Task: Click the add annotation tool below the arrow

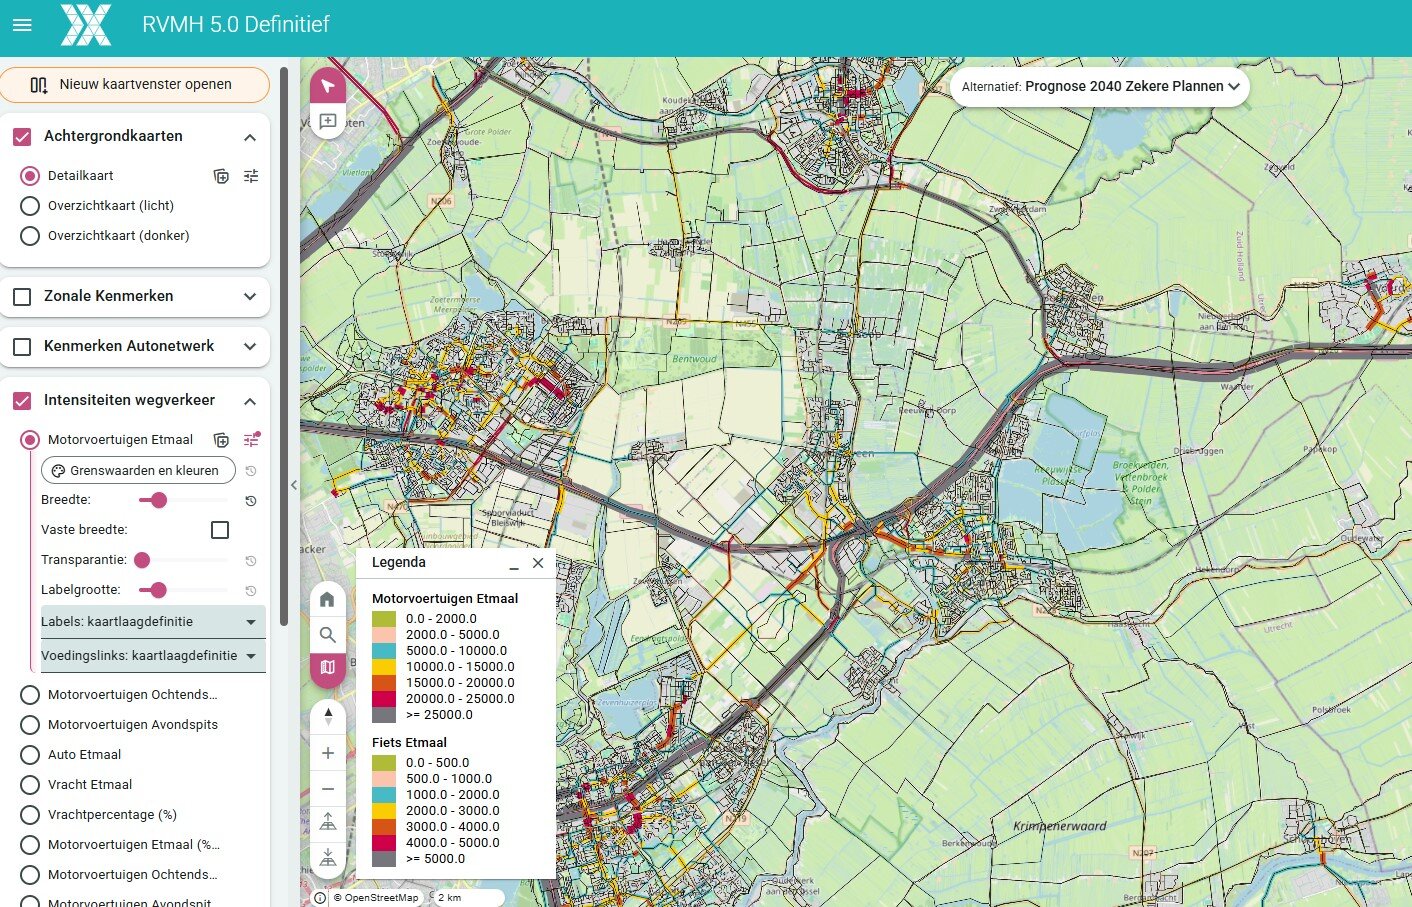Action: tap(328, 122)
